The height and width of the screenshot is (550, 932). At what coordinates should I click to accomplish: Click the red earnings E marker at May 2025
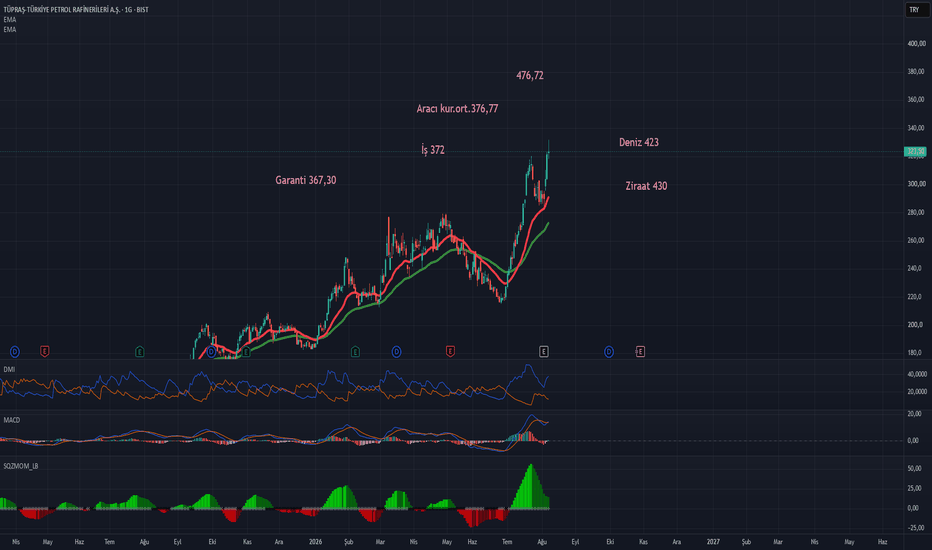[45, 351]
